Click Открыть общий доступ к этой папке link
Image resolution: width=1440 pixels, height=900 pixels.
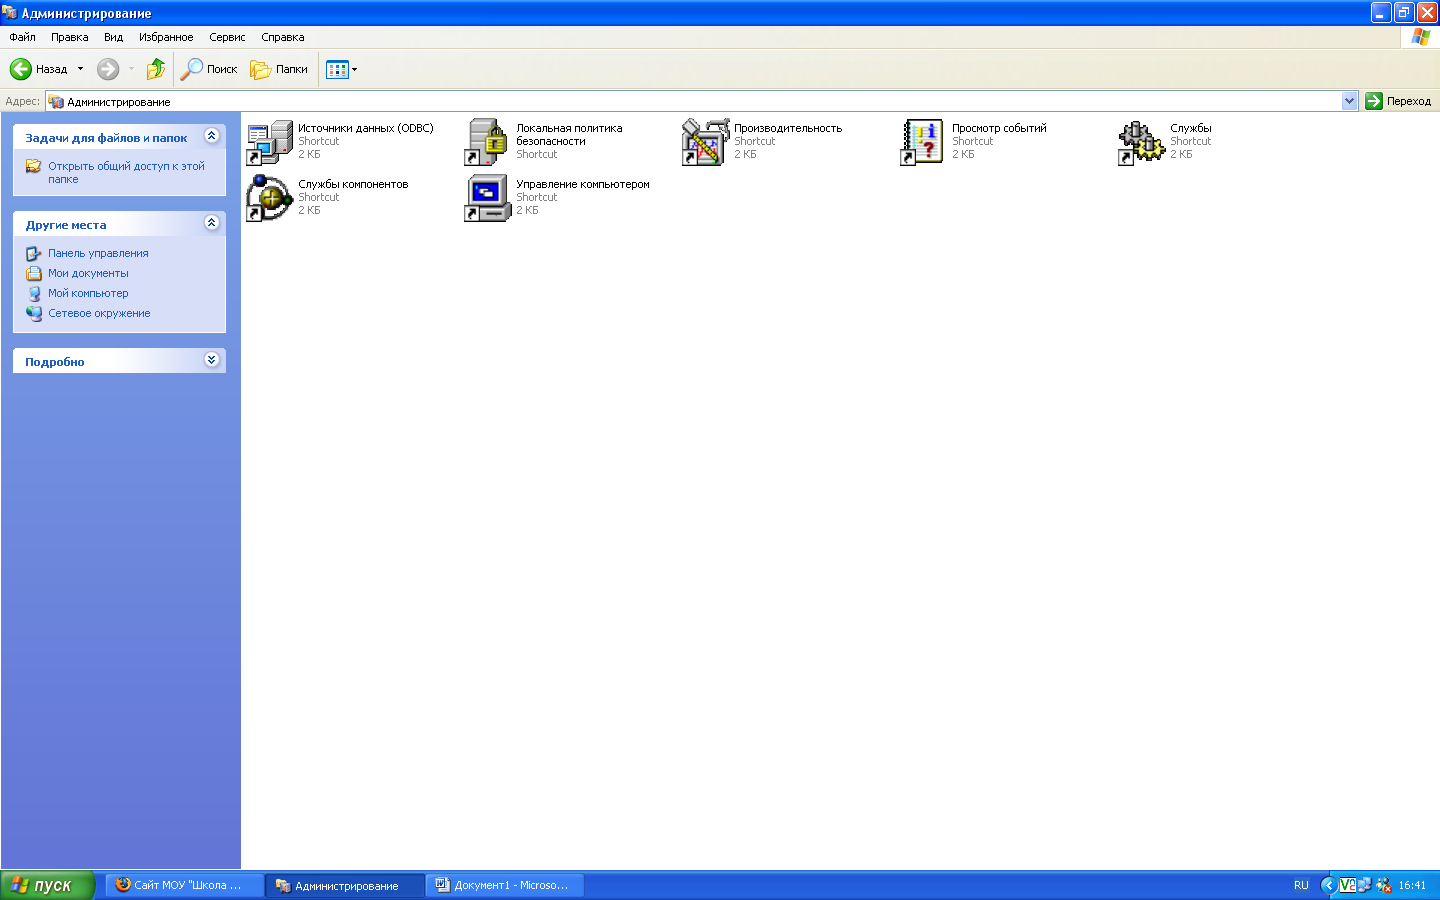[x=126, y=173]
